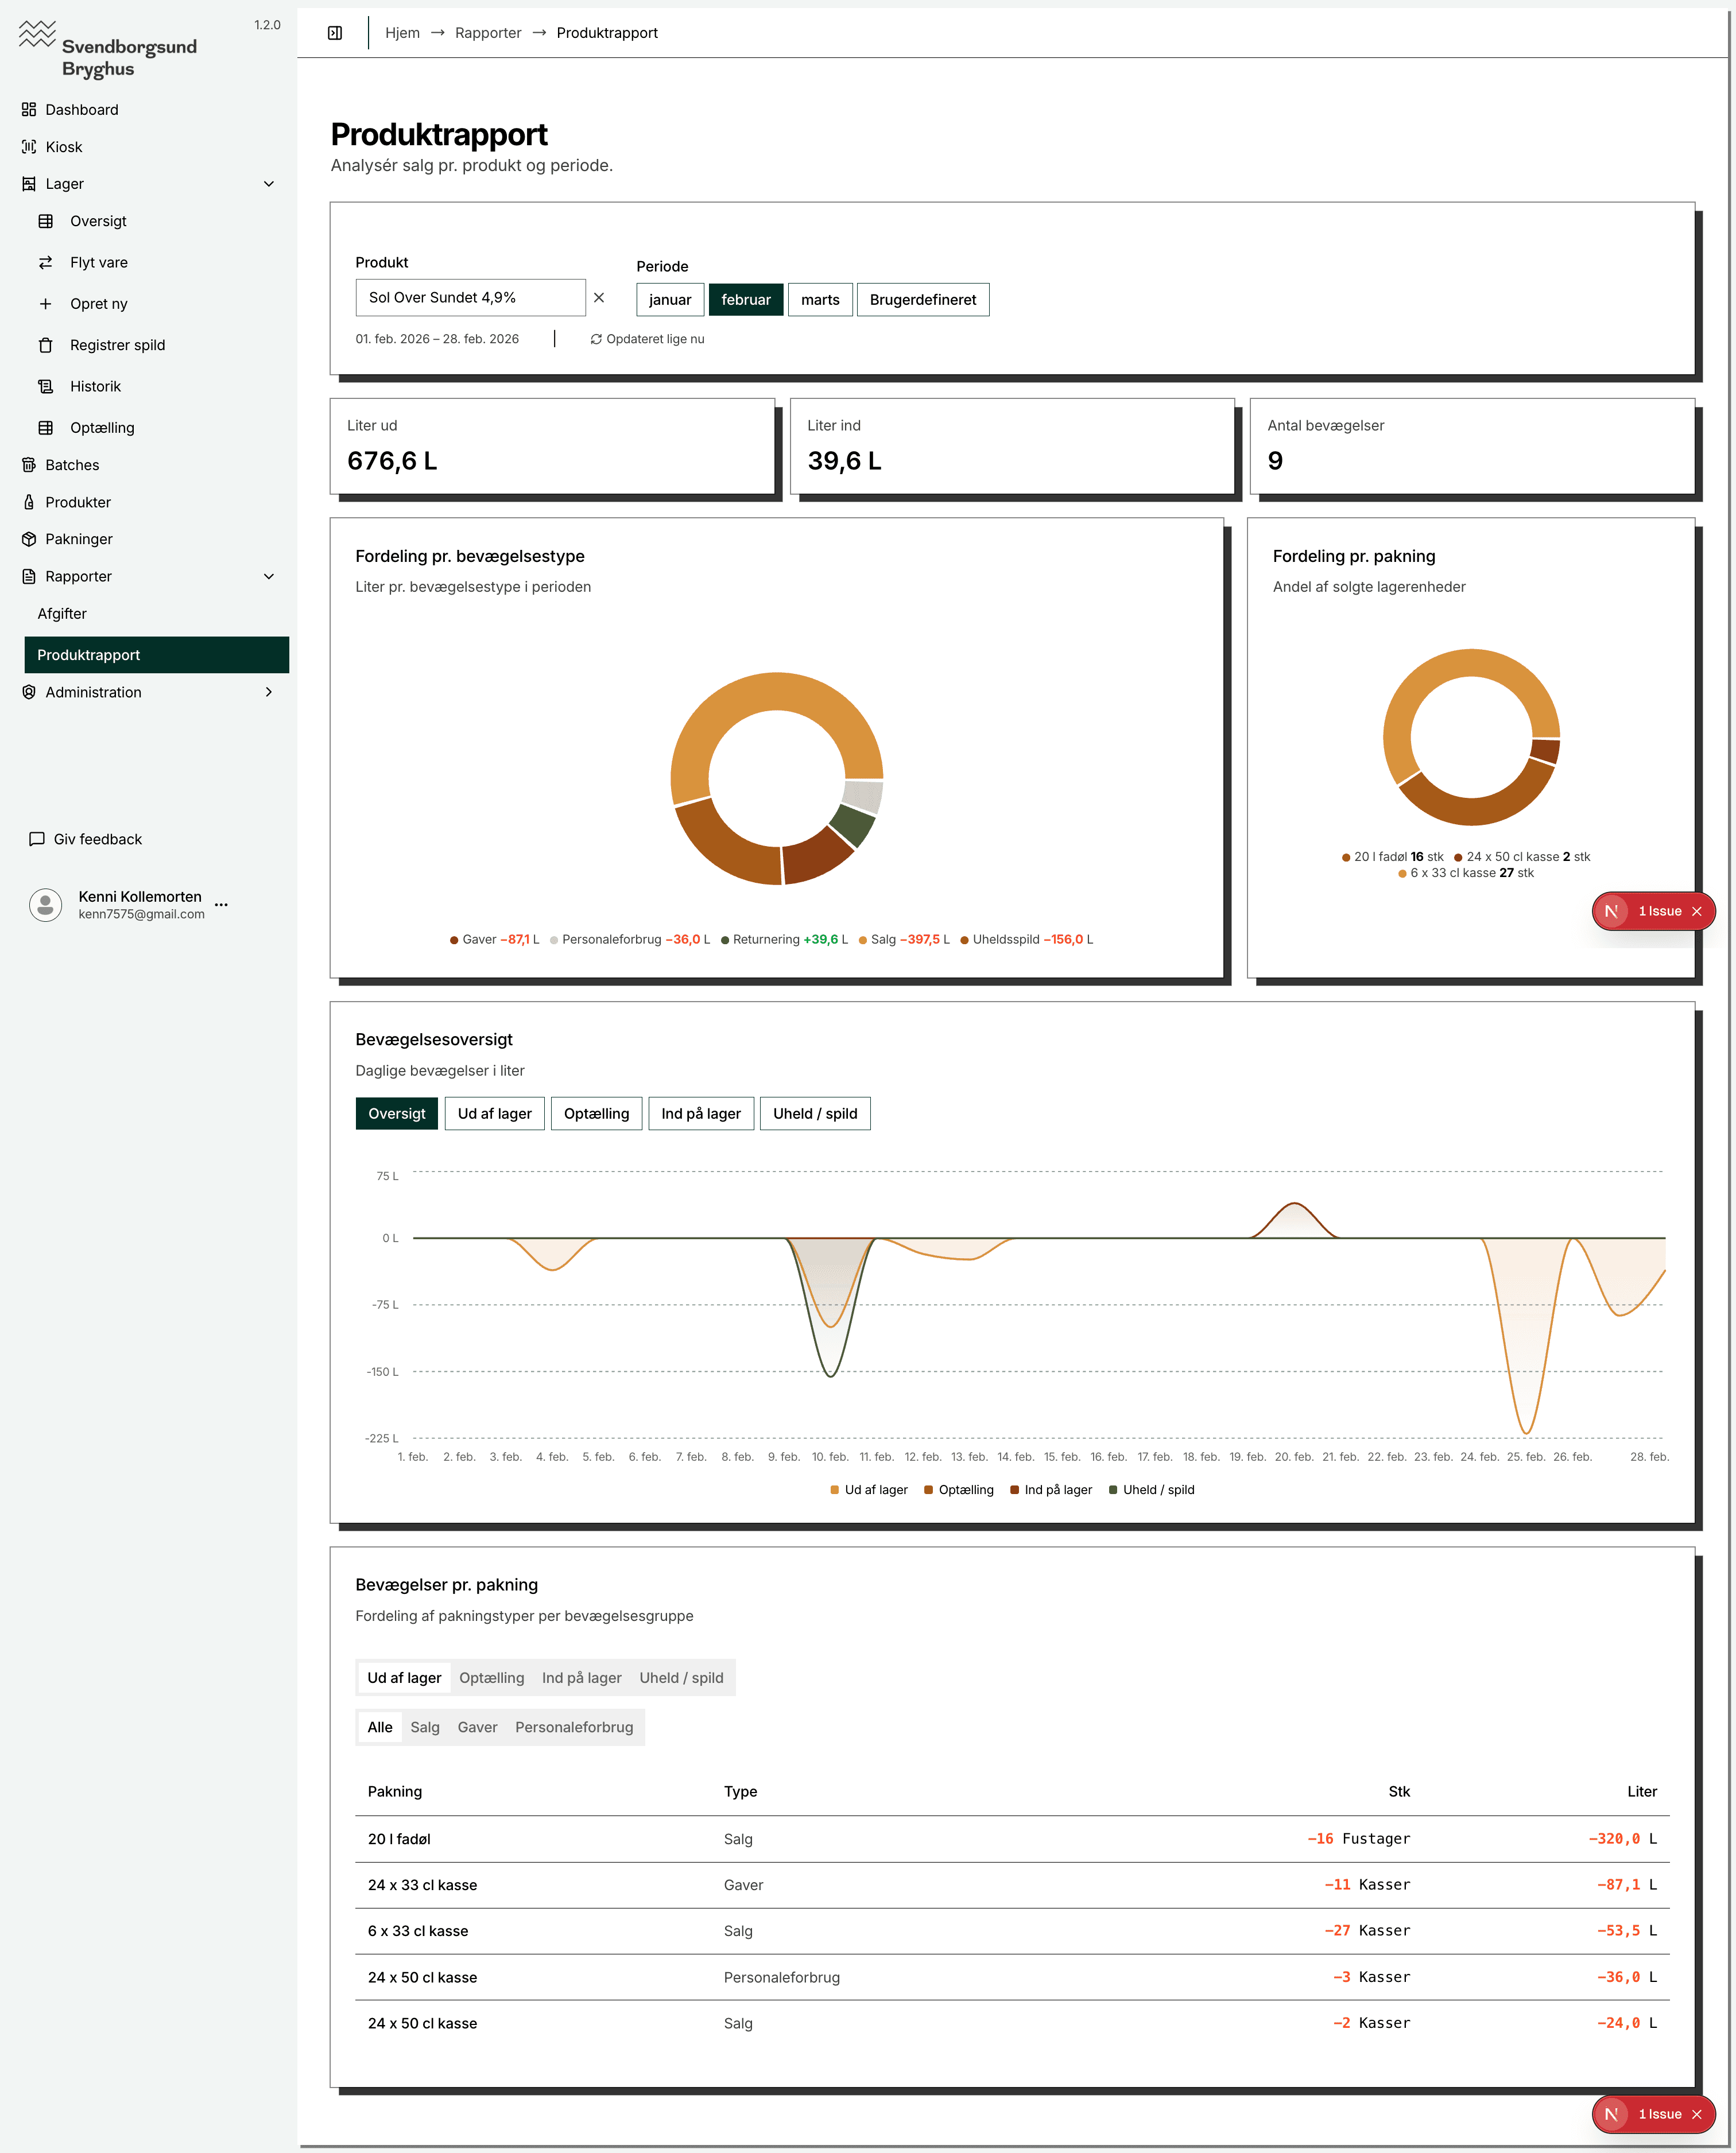
Task: Select Ud af lager table tab
Action: point(404,1678)
